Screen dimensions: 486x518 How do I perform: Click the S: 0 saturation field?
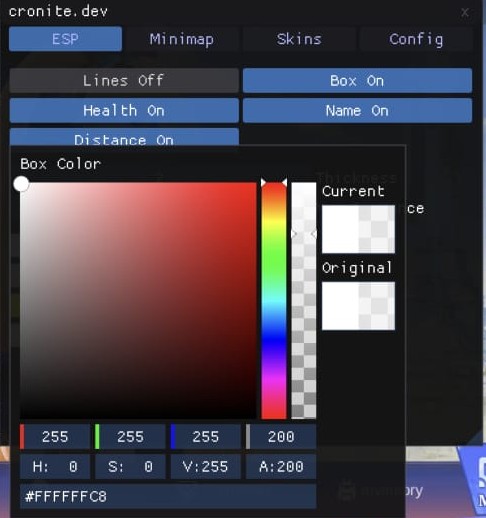(130, 467)
